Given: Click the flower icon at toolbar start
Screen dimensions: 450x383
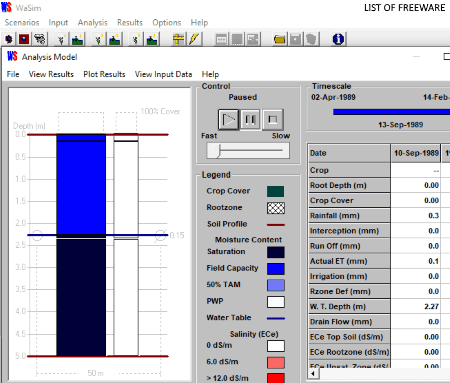Looking at the screenshot, I should pos(9,39).
